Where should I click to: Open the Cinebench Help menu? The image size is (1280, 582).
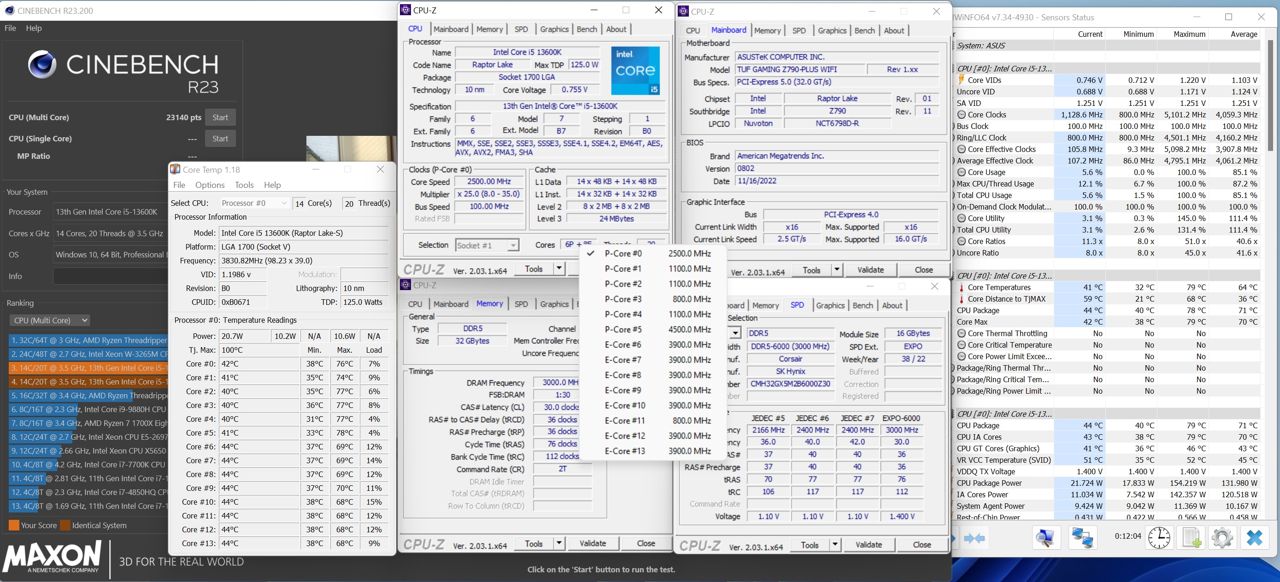[x=34, y=28]
